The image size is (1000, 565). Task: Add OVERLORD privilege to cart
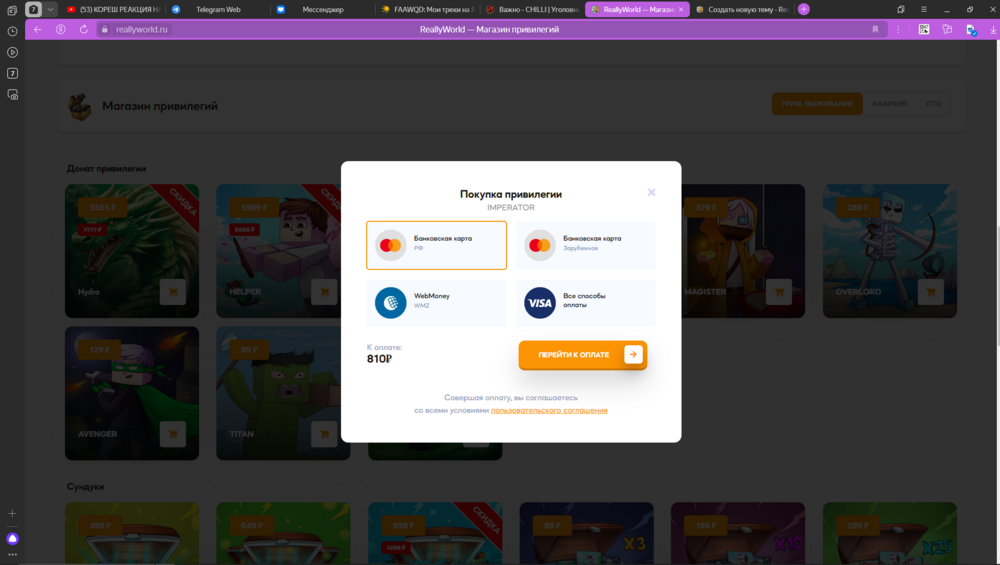pos(930,292)
